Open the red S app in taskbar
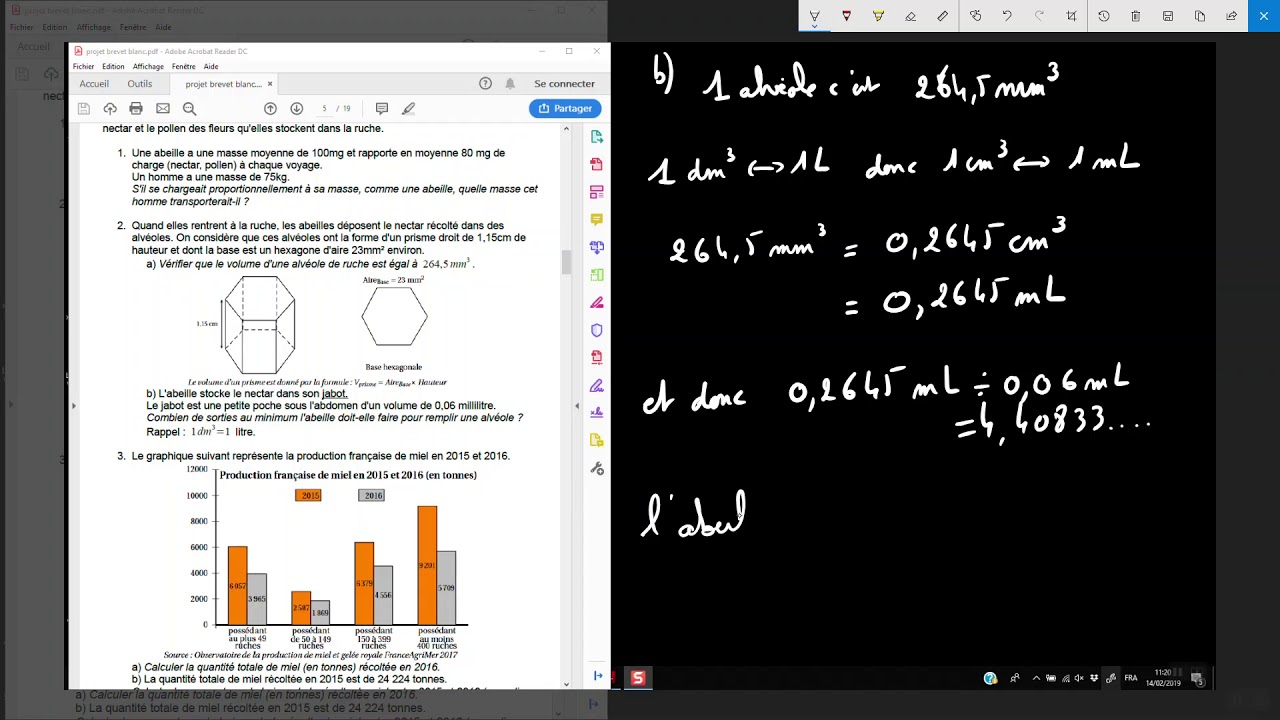The width and height of the screenshot is (1280, 720). click(x=638, y=678)
